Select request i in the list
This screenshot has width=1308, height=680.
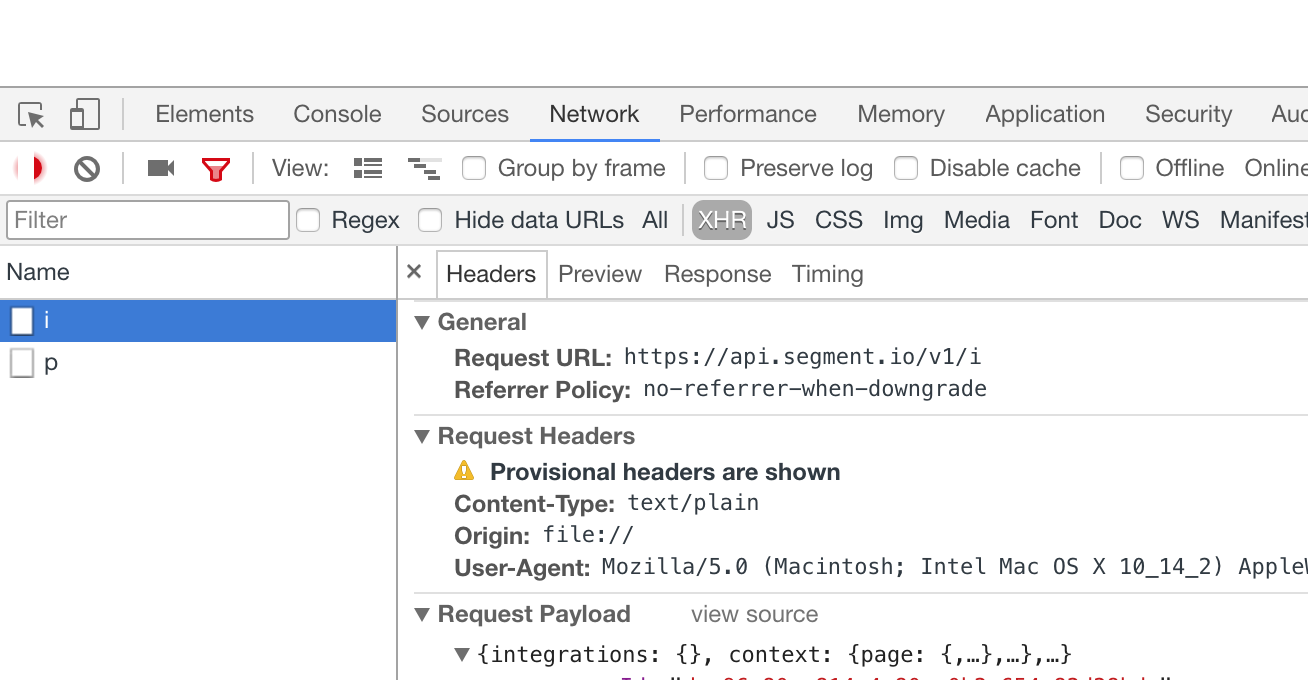click(x=198, y=321)
